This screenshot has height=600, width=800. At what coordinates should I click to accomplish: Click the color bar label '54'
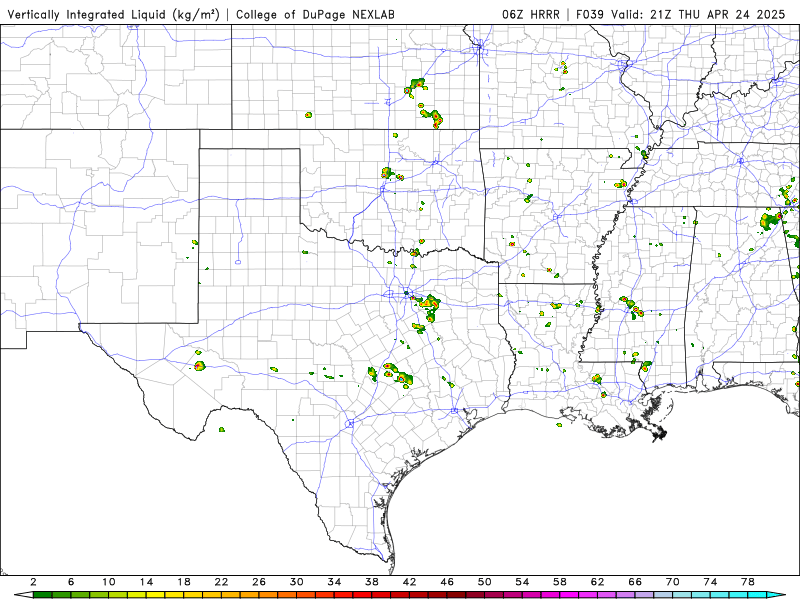pyautogui.click(x=522, y=582)
